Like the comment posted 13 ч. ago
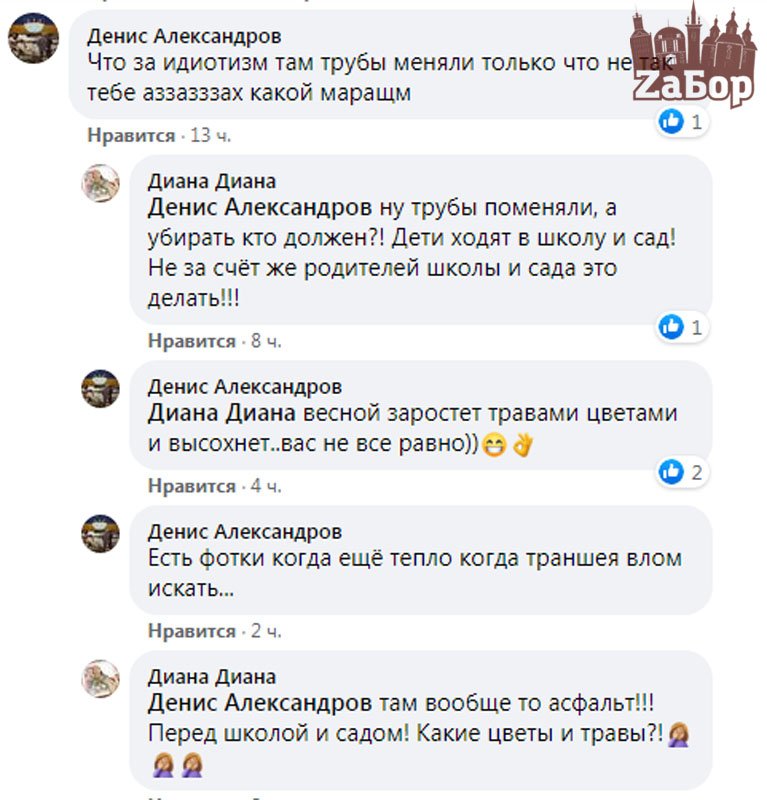The image size is (767, 800). click(131, 136)
